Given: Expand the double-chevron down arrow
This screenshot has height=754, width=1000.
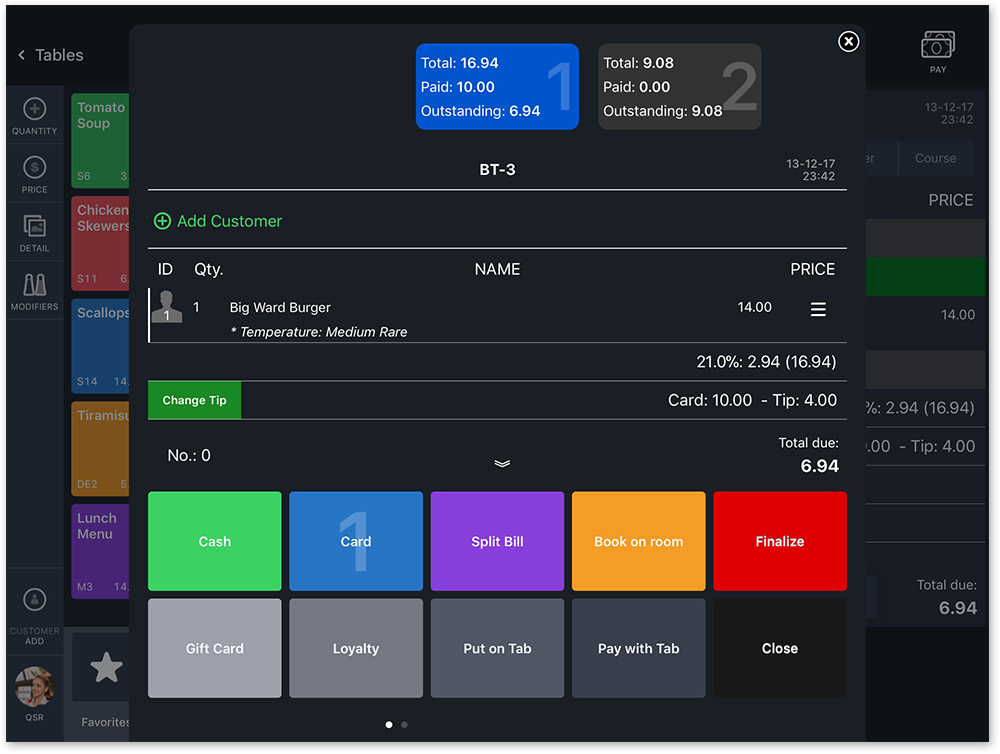Looking at the screenshot, I should point(502,463).
